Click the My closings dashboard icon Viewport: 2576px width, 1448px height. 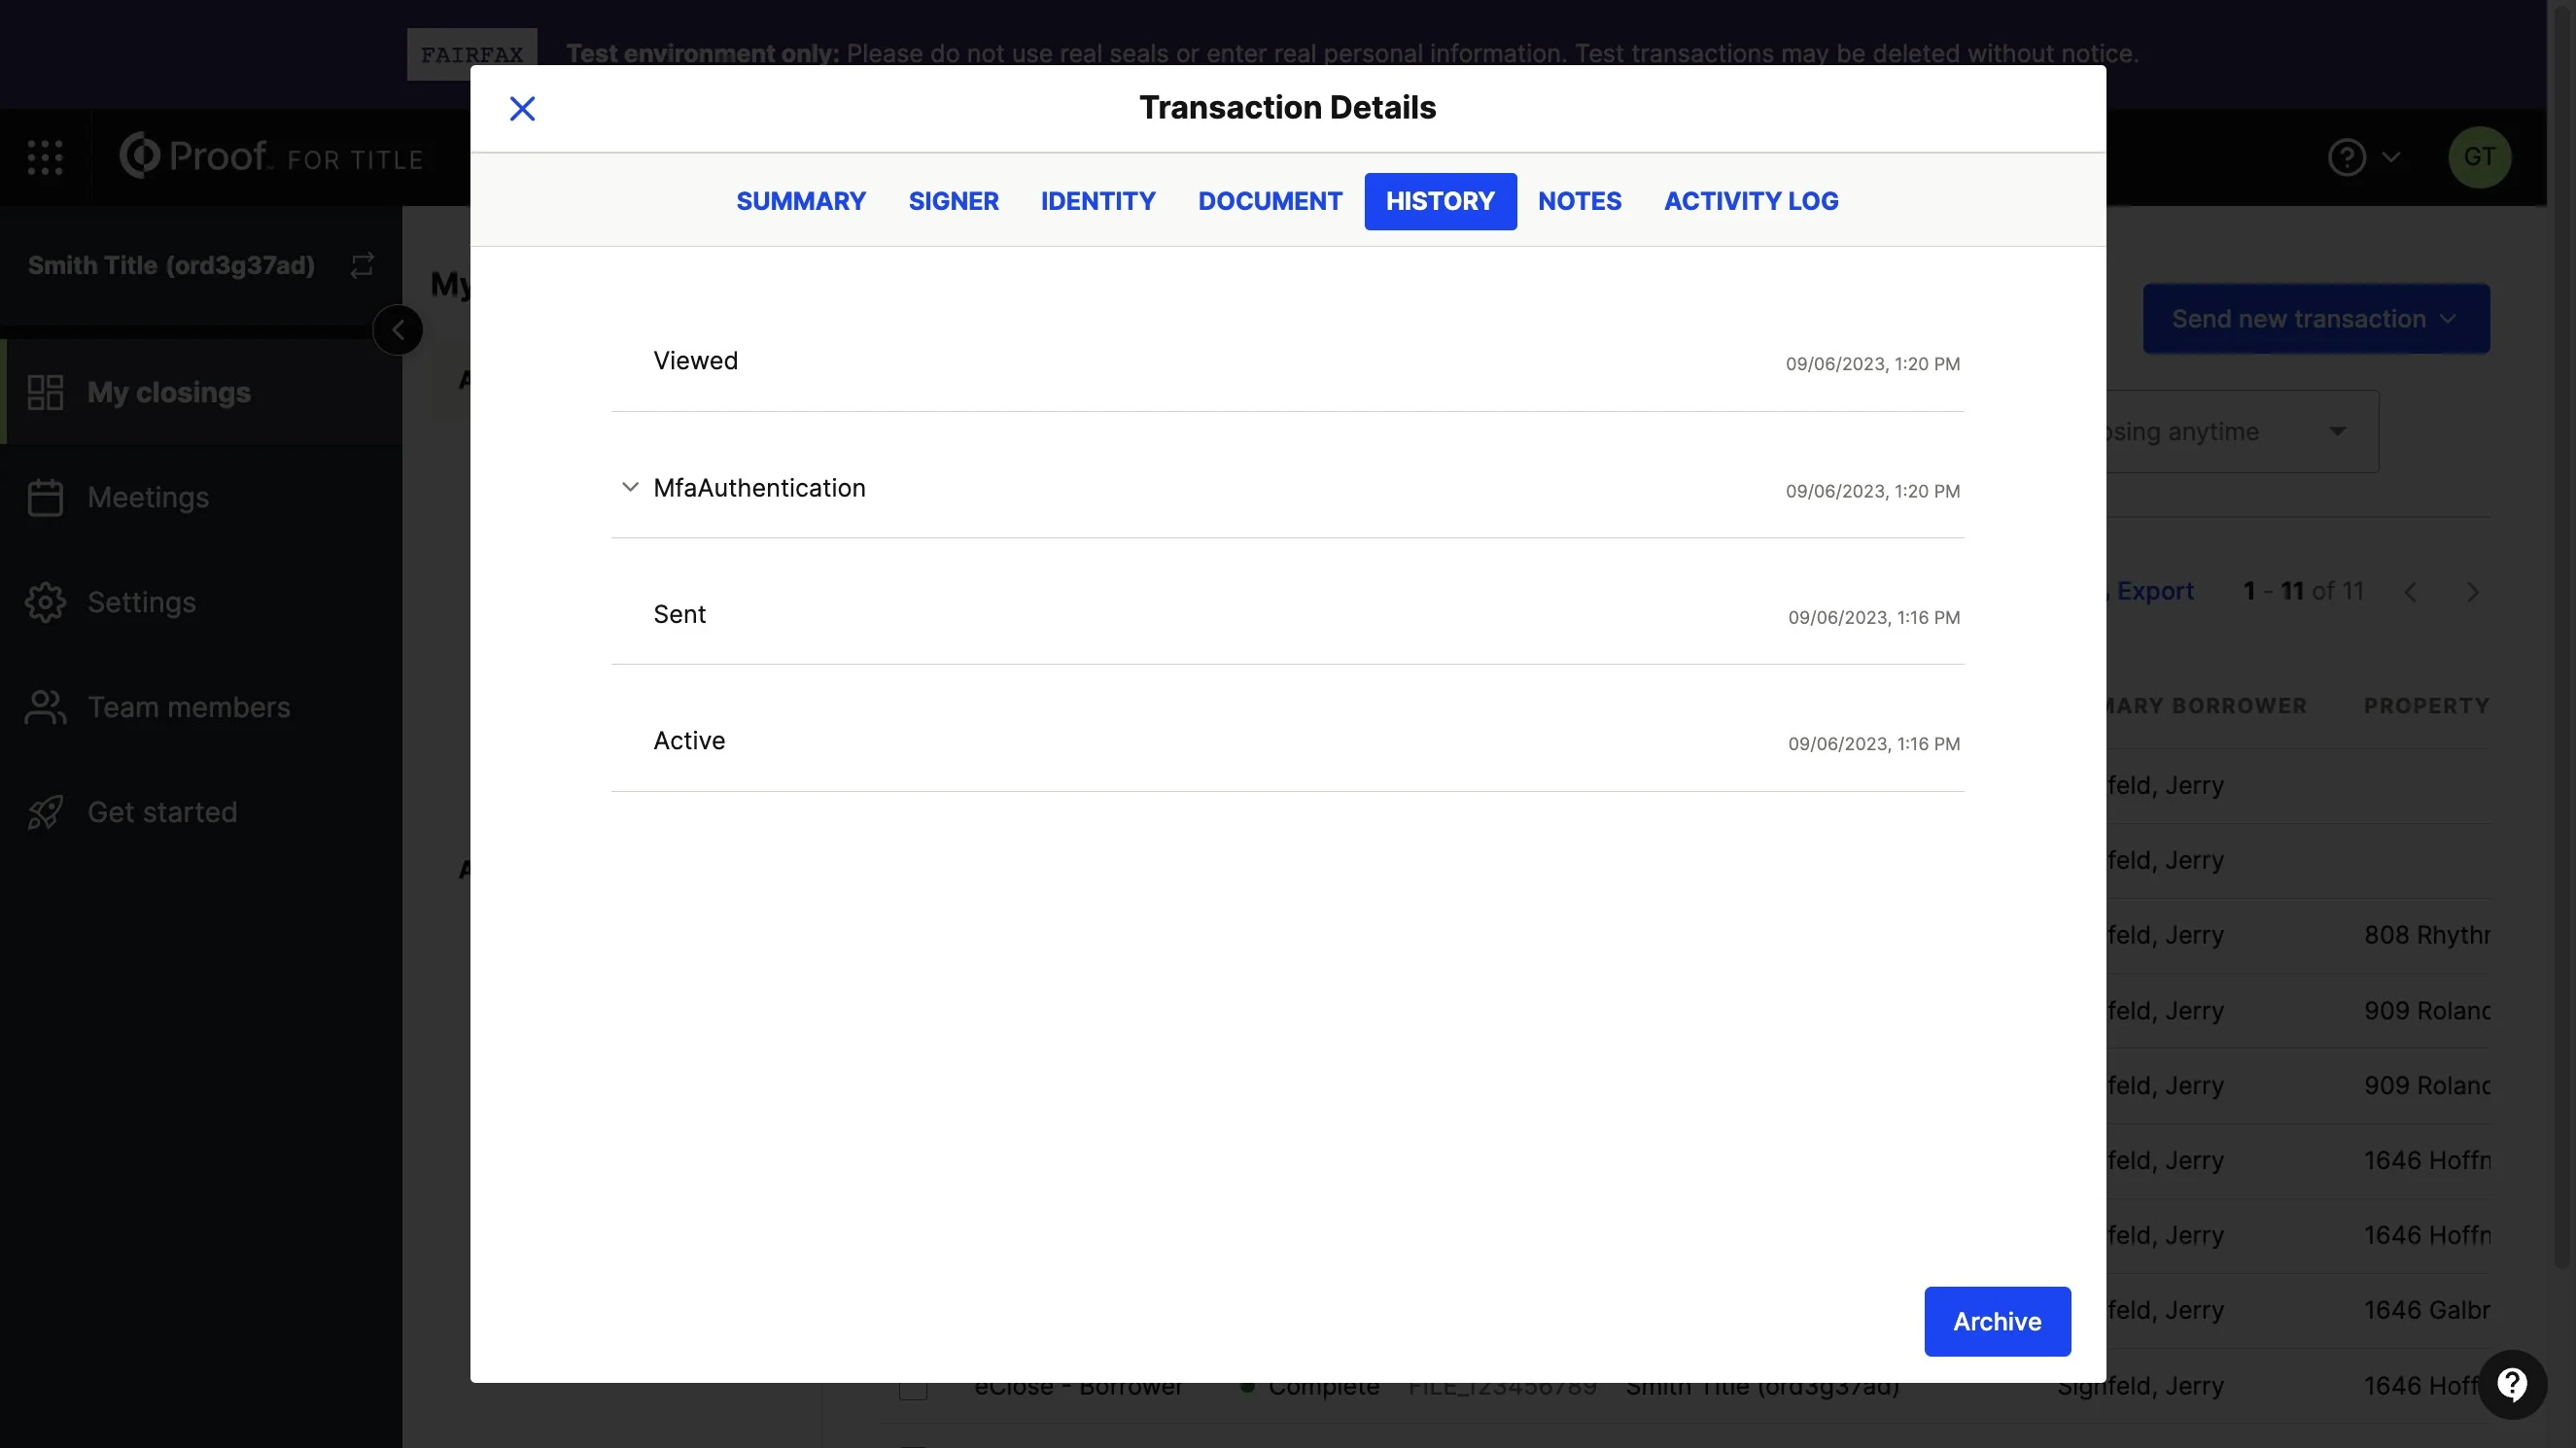click(45, 392)
